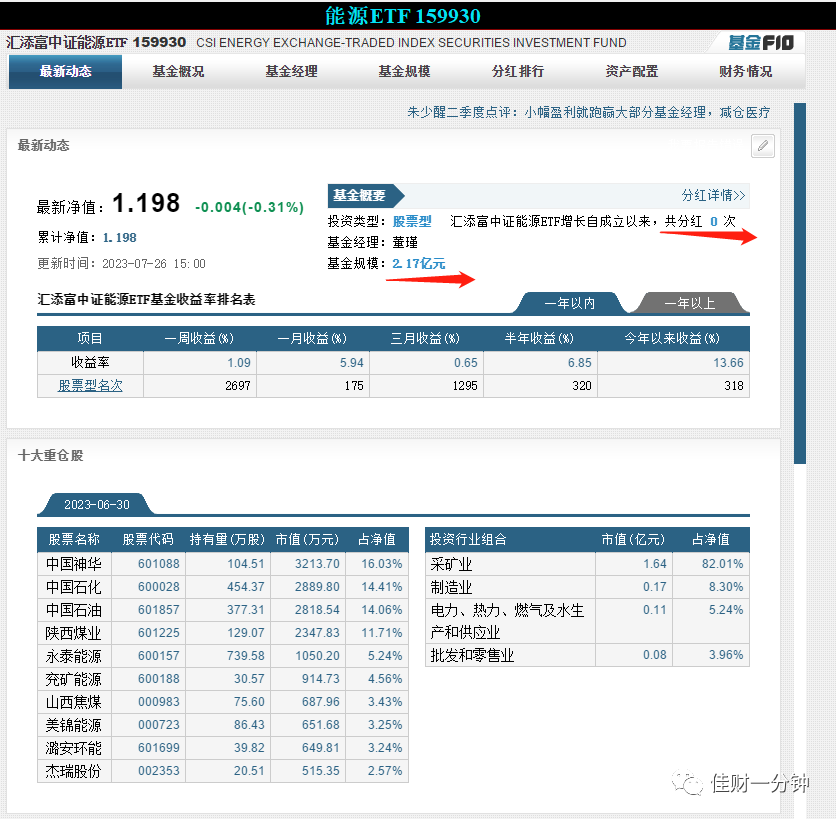Click the one-week return 1.09
Viewport: 836px width, 819px height.
(x=239, y=363)
